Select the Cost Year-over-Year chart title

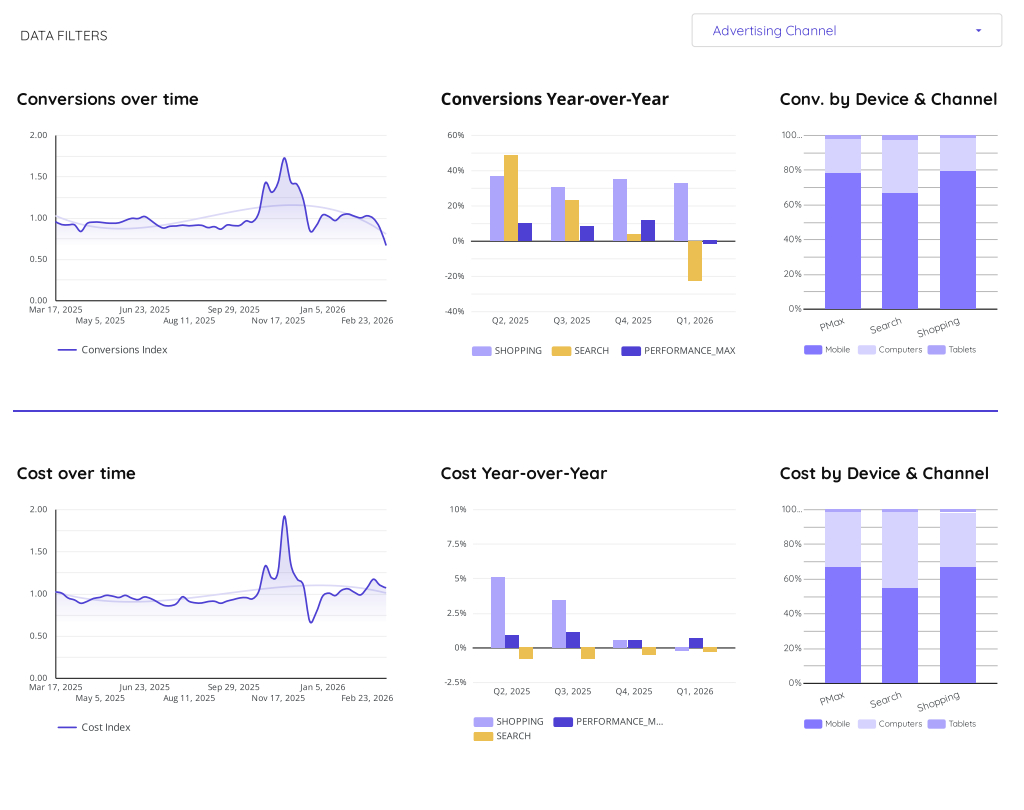pyautogui.click(x=524, y=474)
